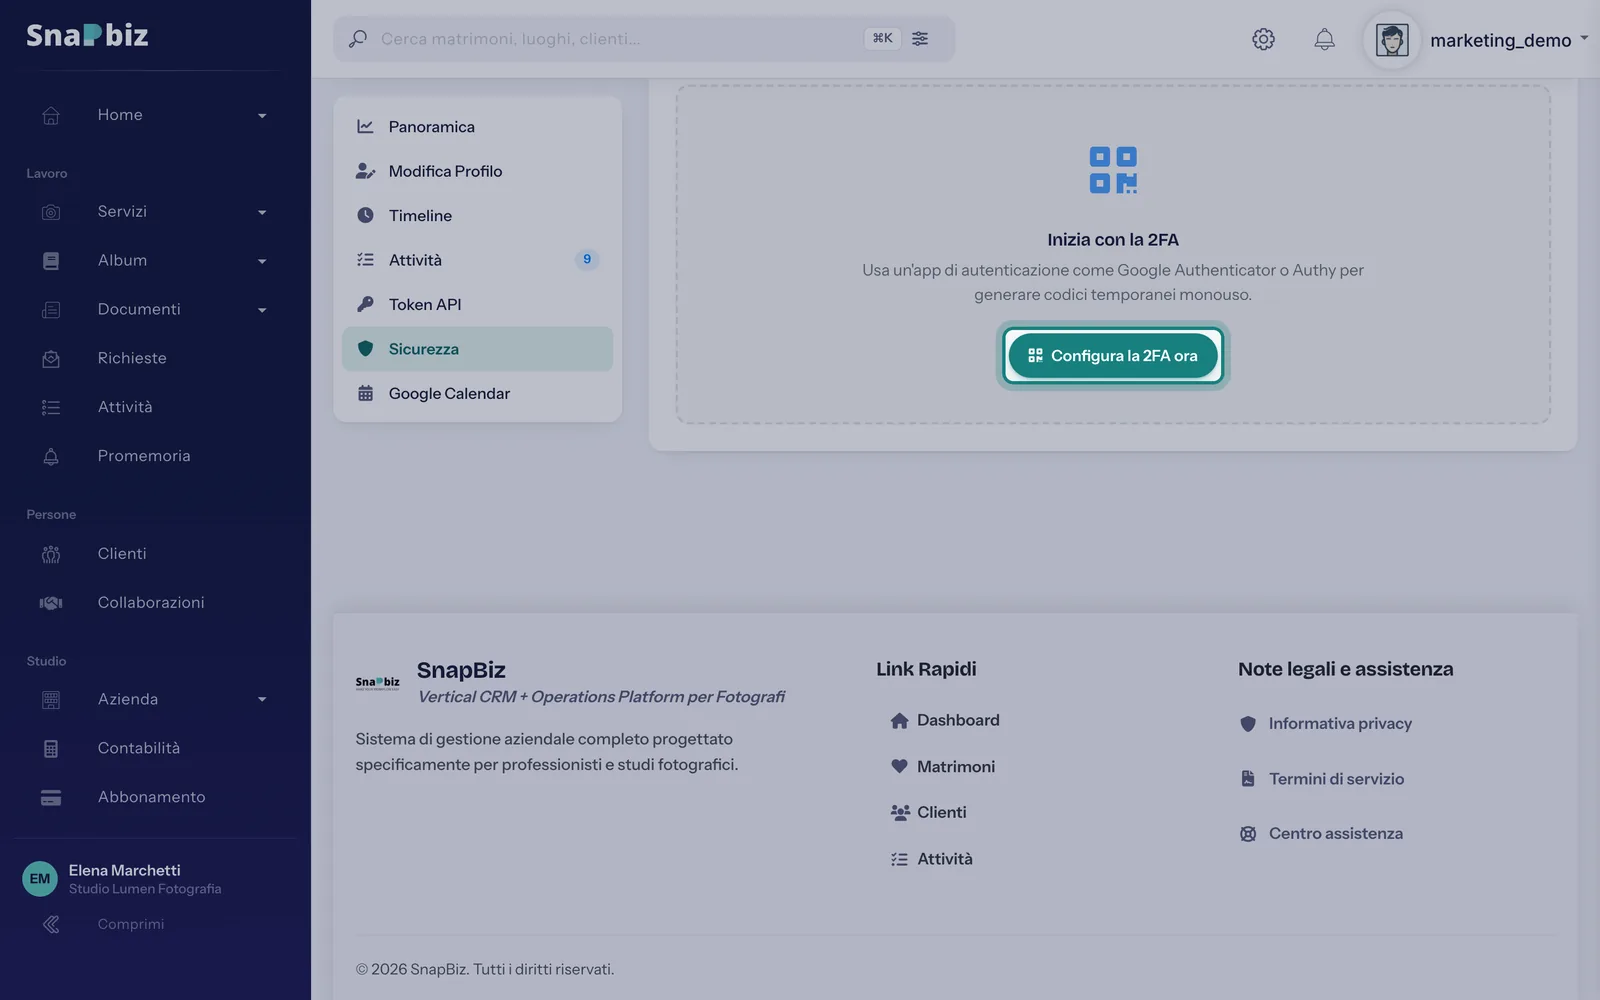Go to Modifica Profilo section
The height and width of the screenshot is (1000, 1600).
(477, 171)
